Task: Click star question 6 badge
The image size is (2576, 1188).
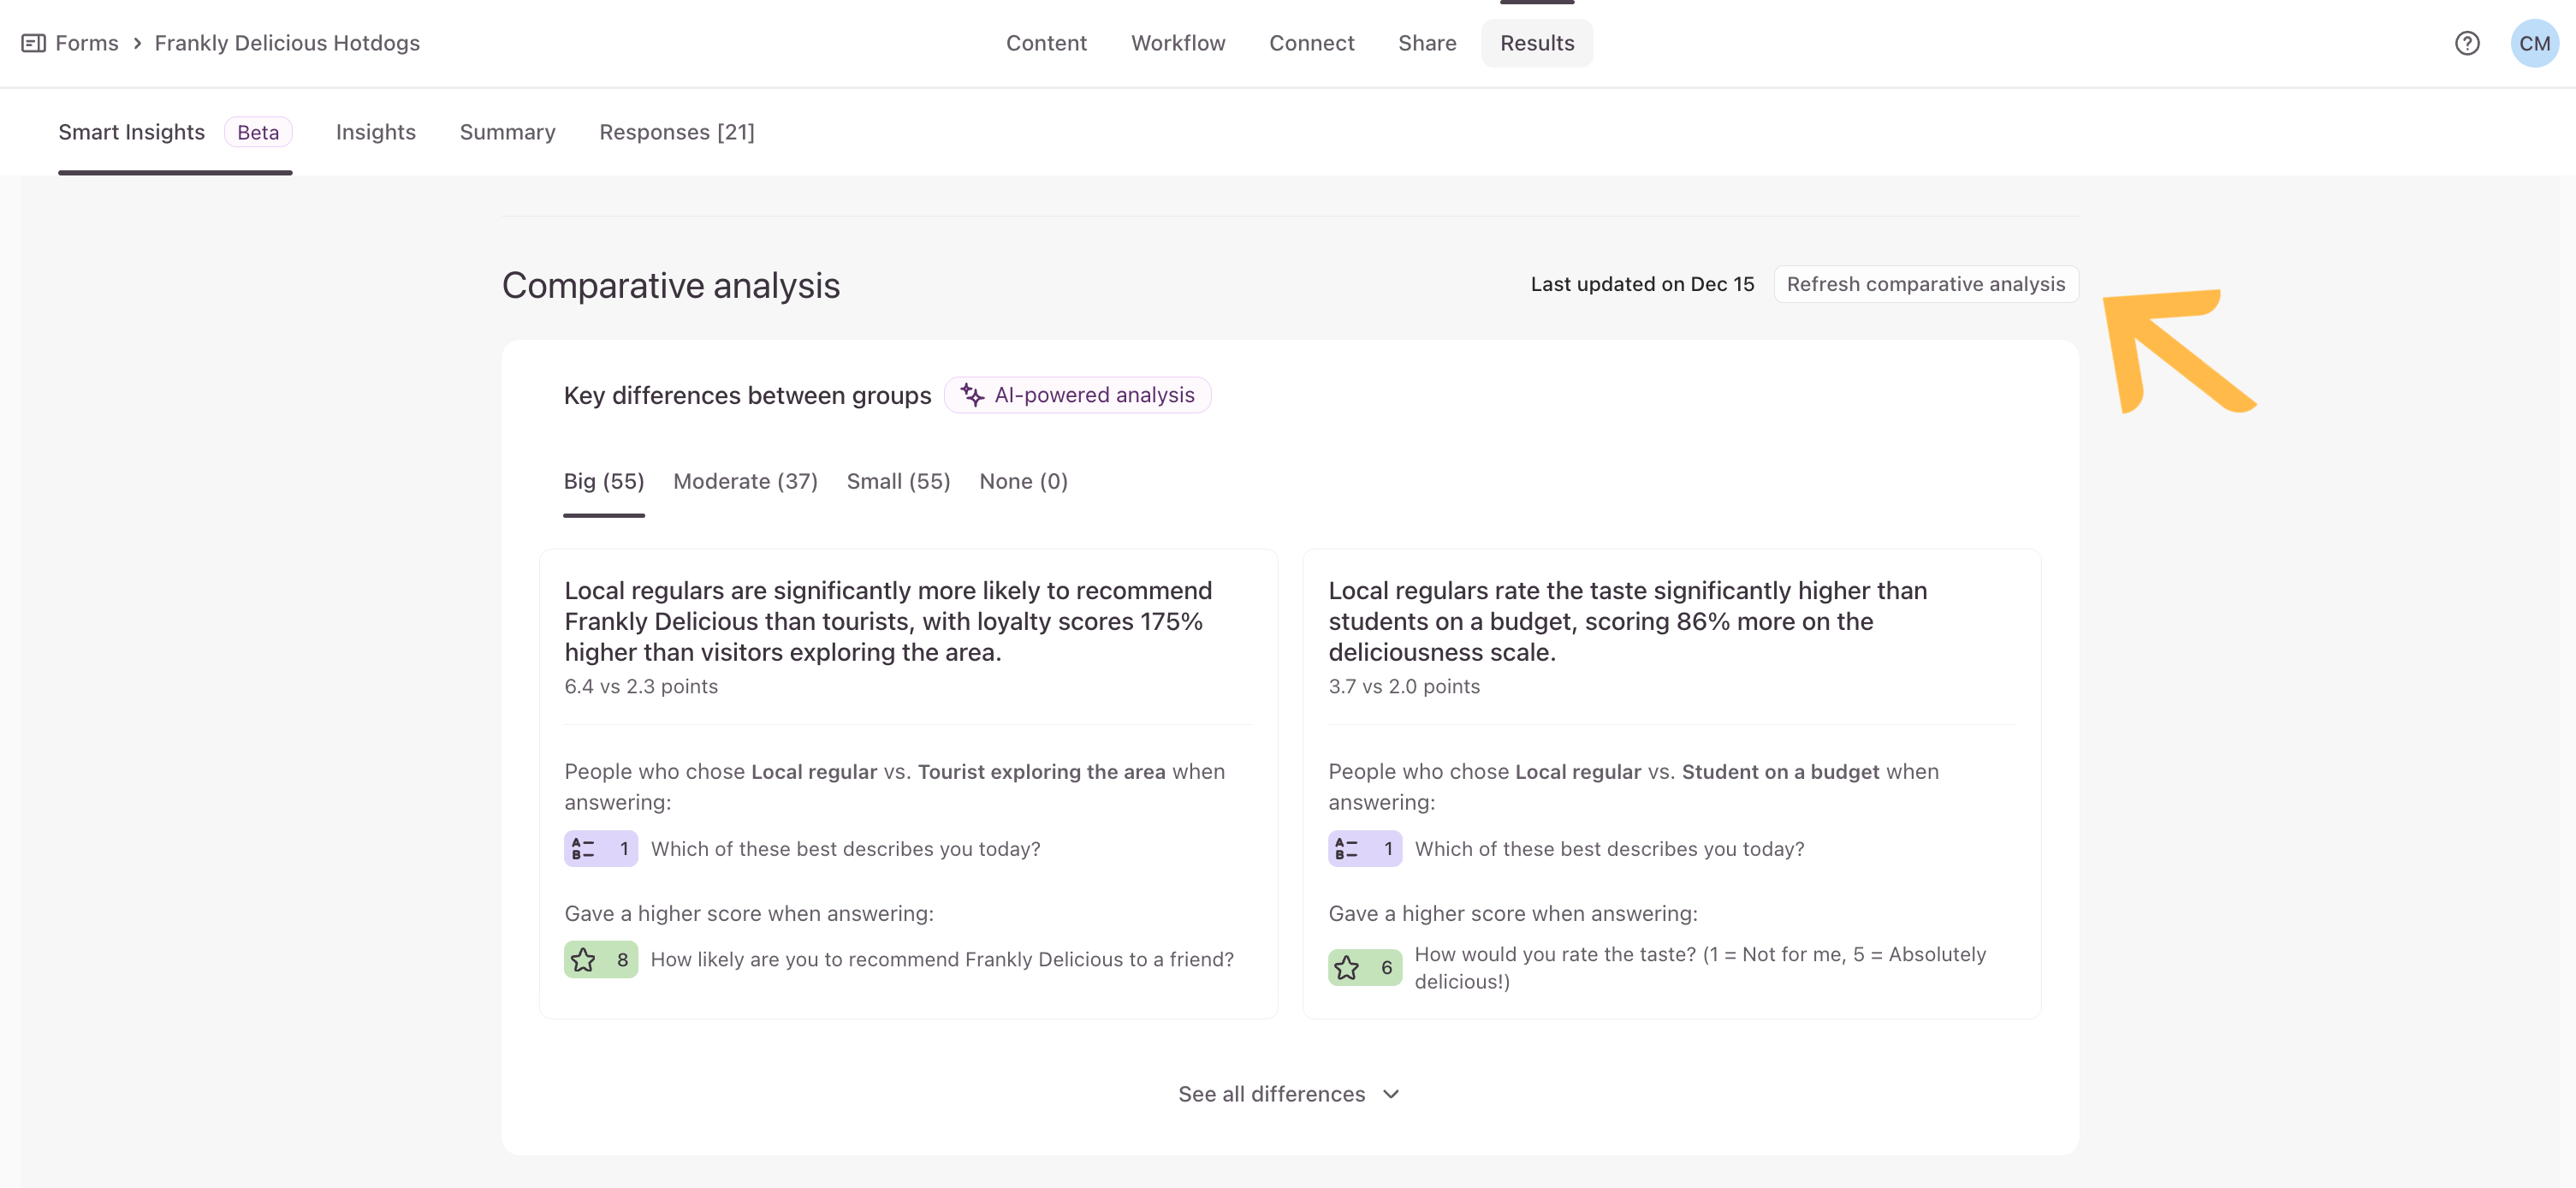Action: [x=1364, y=968]
